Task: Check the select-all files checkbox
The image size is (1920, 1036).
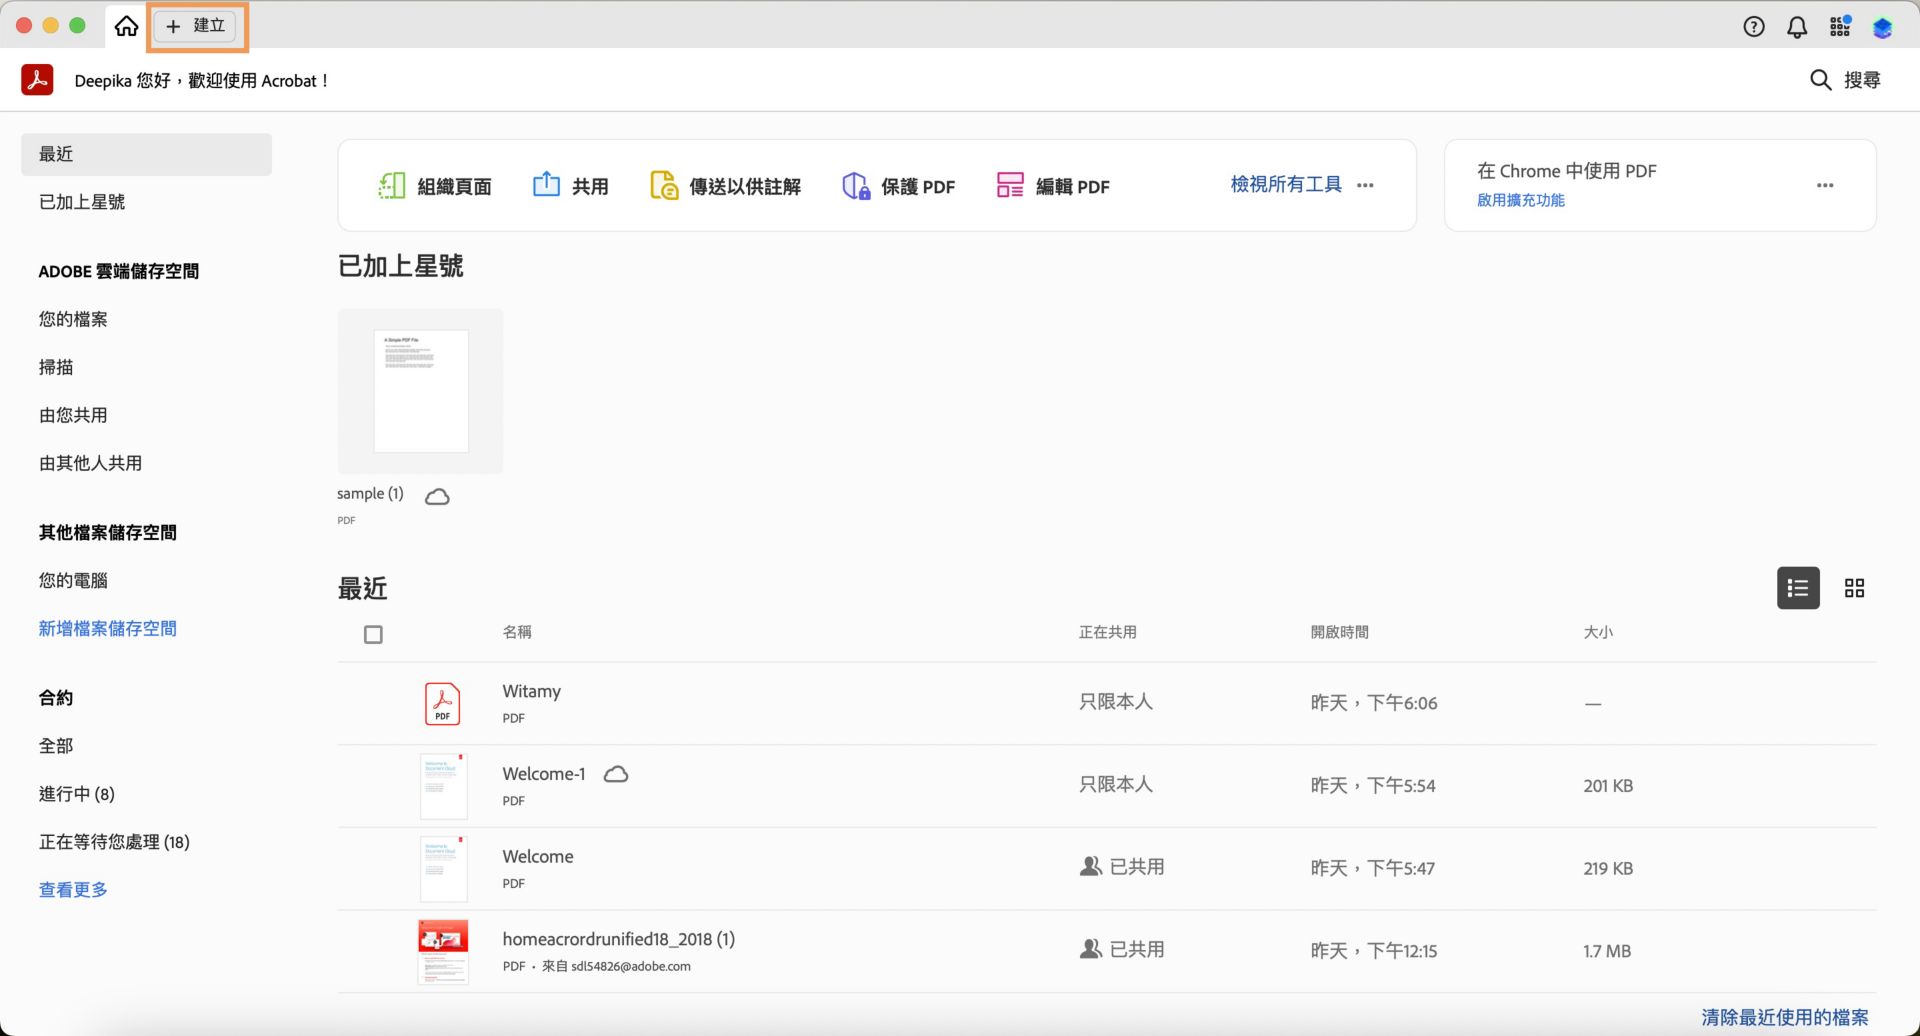Action: tap(373, 634)
